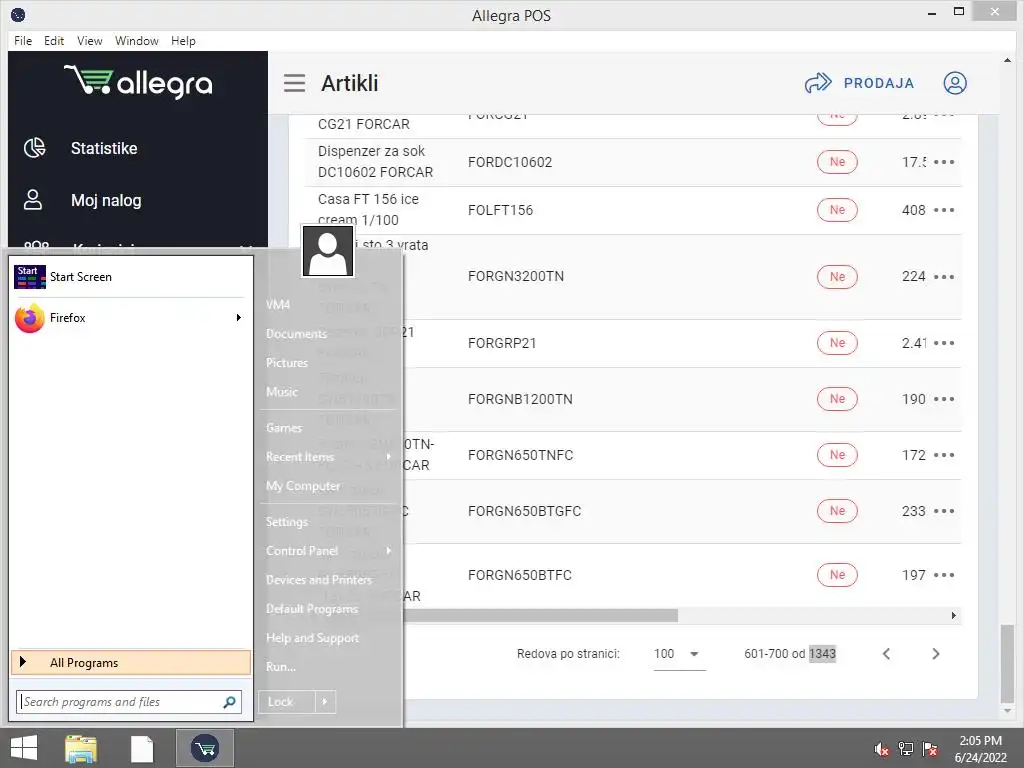Toggle the Ne badge for FORGRP21
The image size is (1024, 768).
coord(837,343)
